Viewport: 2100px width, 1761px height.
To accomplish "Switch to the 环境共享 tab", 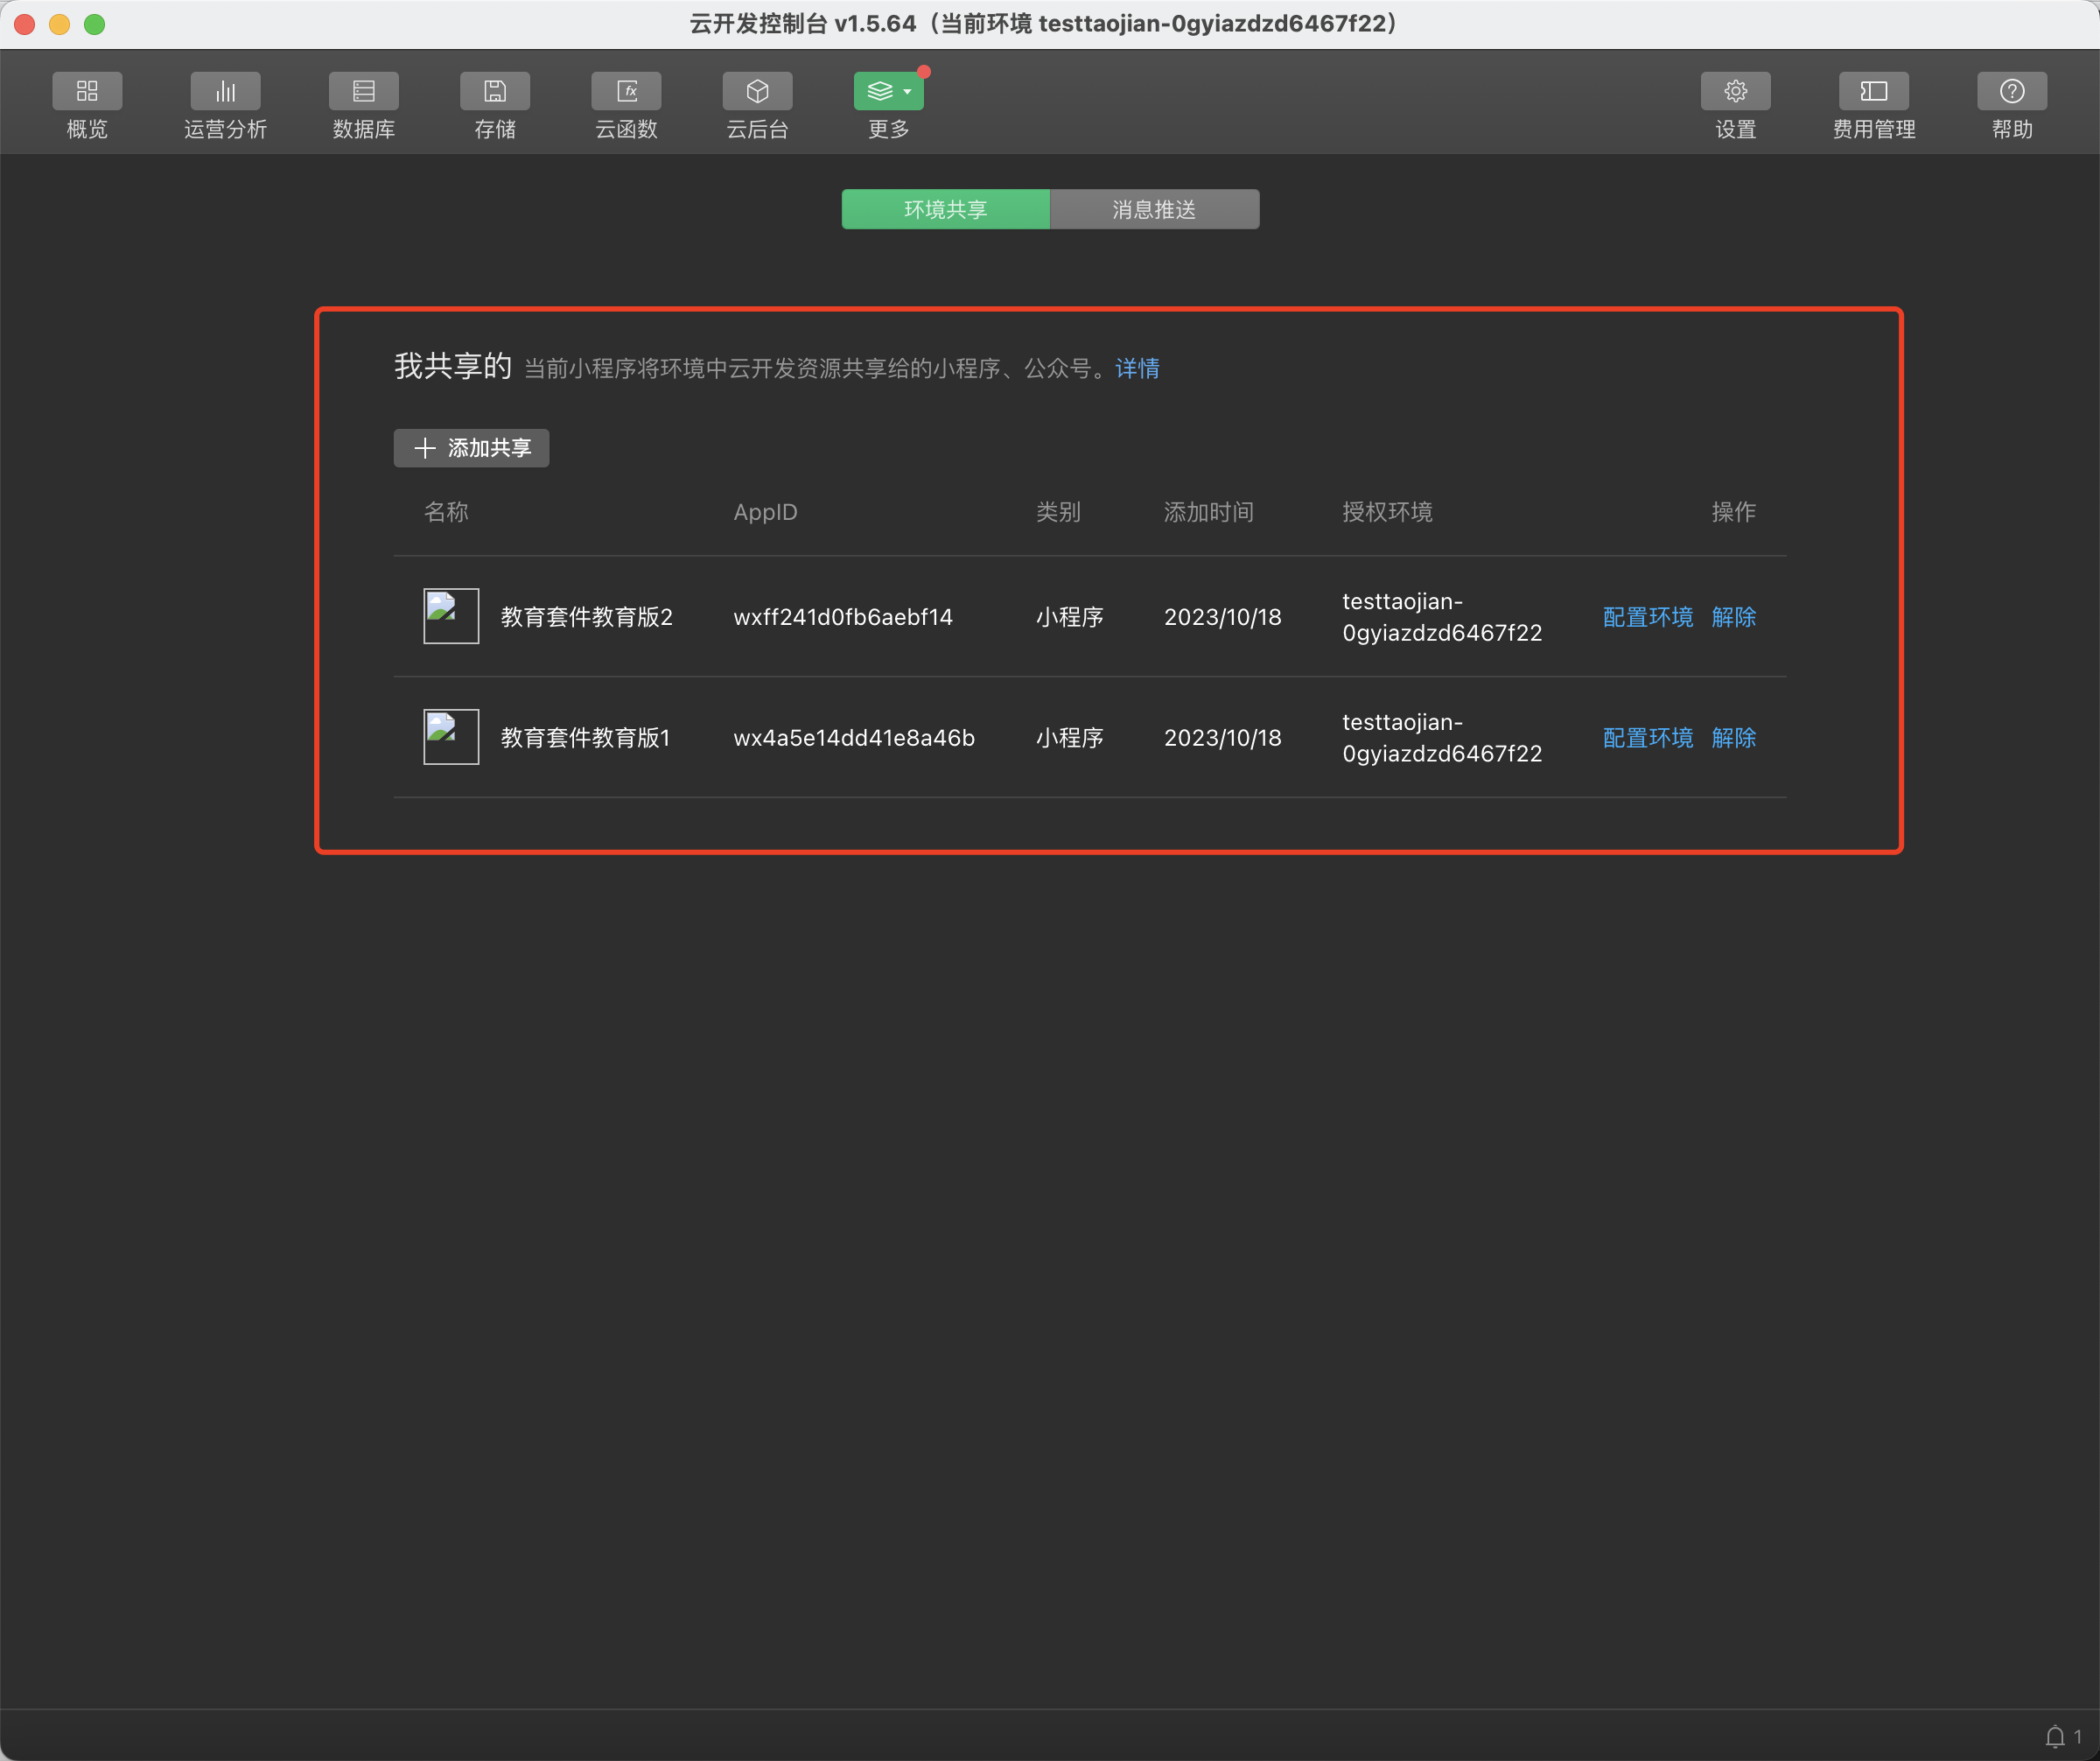I will pyautogui.click(x=945, y=209).
